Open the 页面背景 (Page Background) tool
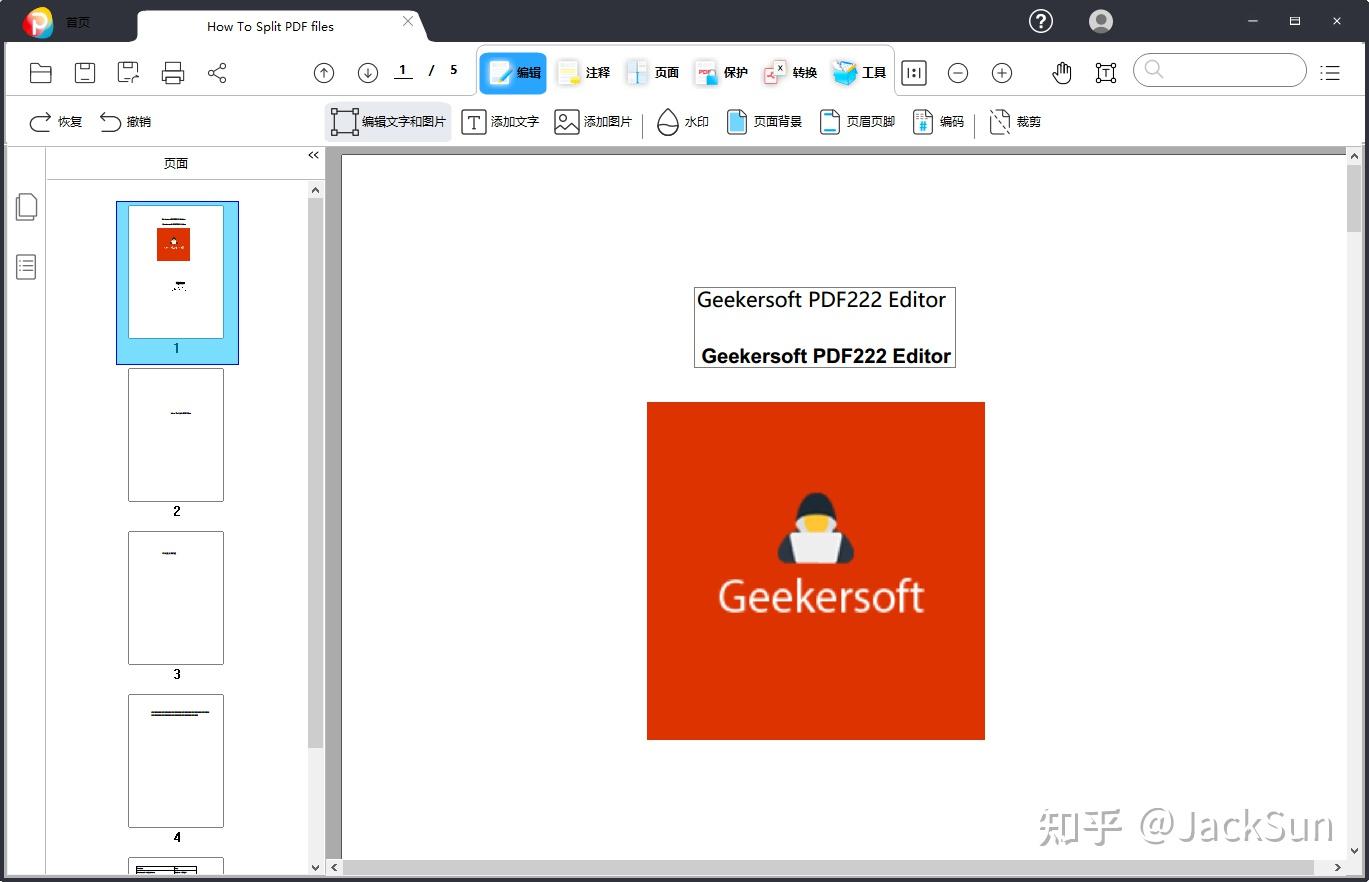 tap(764, 121)
